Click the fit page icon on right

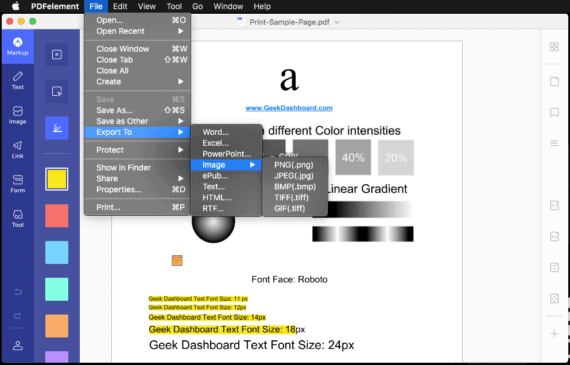coord(554,298)
